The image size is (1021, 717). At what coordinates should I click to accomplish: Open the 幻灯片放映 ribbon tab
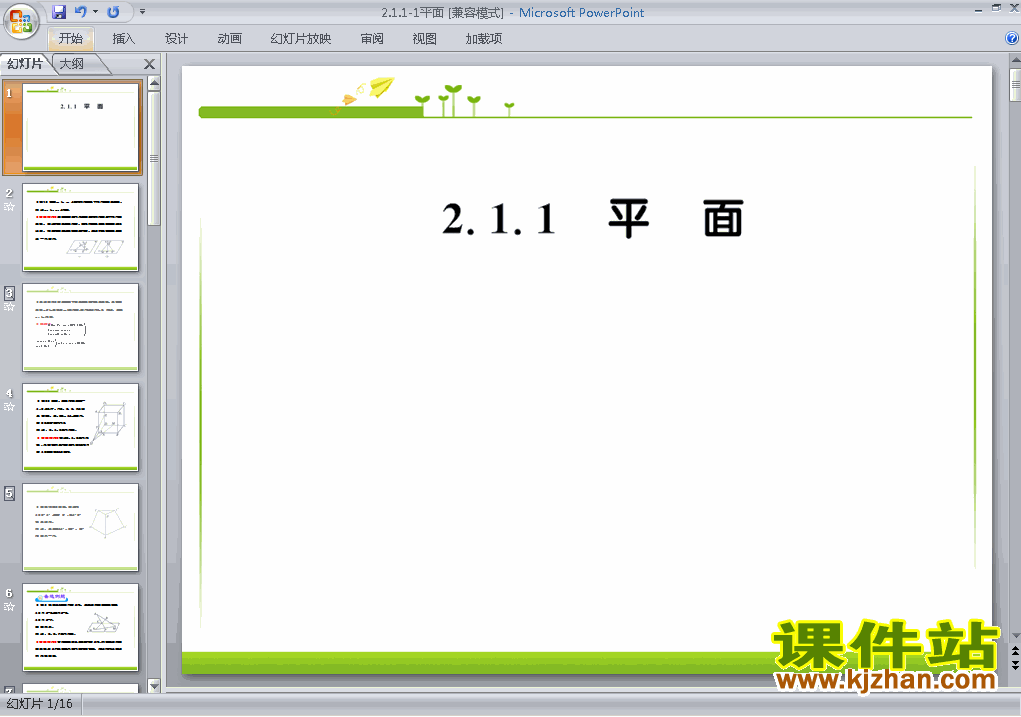click(x=301, y=38)
